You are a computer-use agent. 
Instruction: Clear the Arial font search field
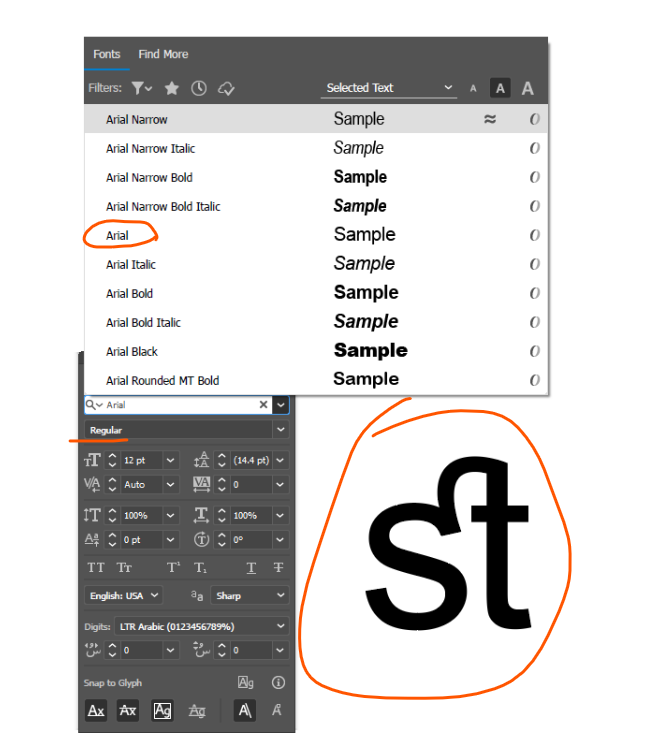pyautogui.click(x=263, y=405)
